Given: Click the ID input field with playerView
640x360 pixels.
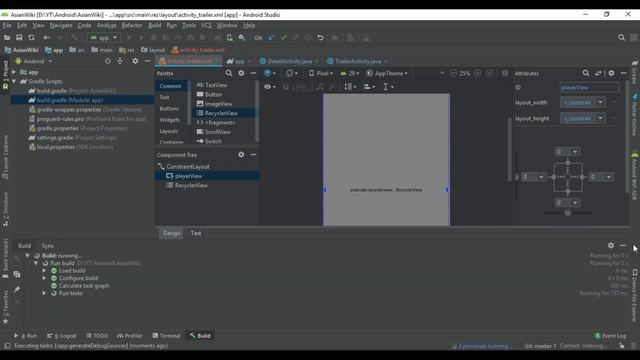Looking at the screenshot, I should click(x=589, y=87).
